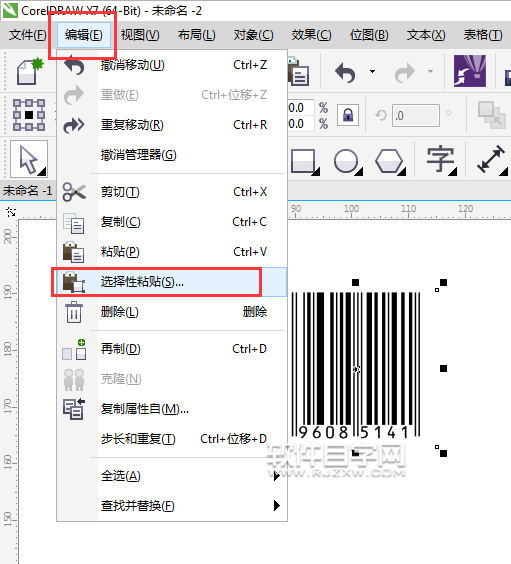Click the rotation angle input field
Image resolution: width=511 pixels, height=564 pixels.
416,115
